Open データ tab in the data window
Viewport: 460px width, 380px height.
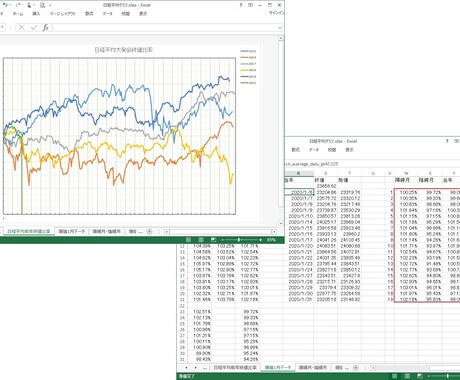pyautogui.click(x=314, y=150)
